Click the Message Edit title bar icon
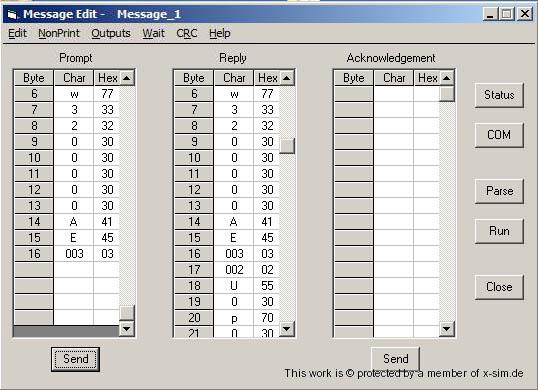The image size is (538, 390). pyautogui.click(x=12, y=14)
